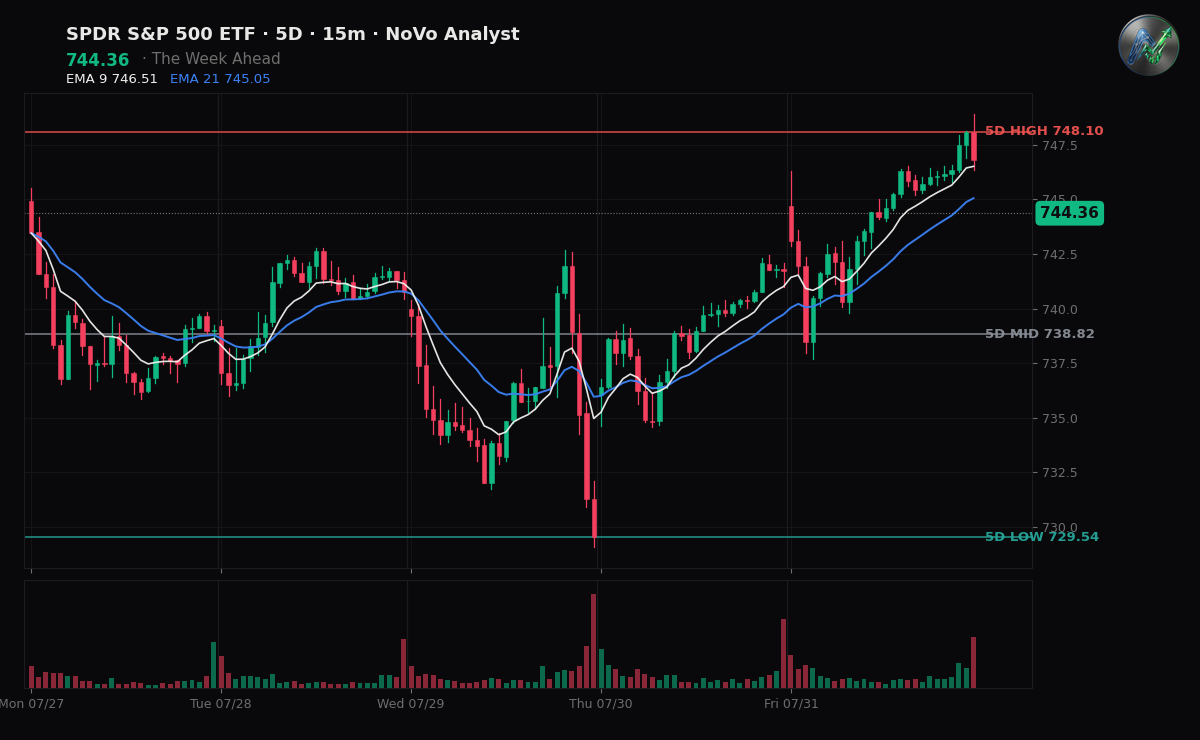The image size is (1200, 740).
Task: Click the current price 744.36 in the header
Action: (98, 61)
